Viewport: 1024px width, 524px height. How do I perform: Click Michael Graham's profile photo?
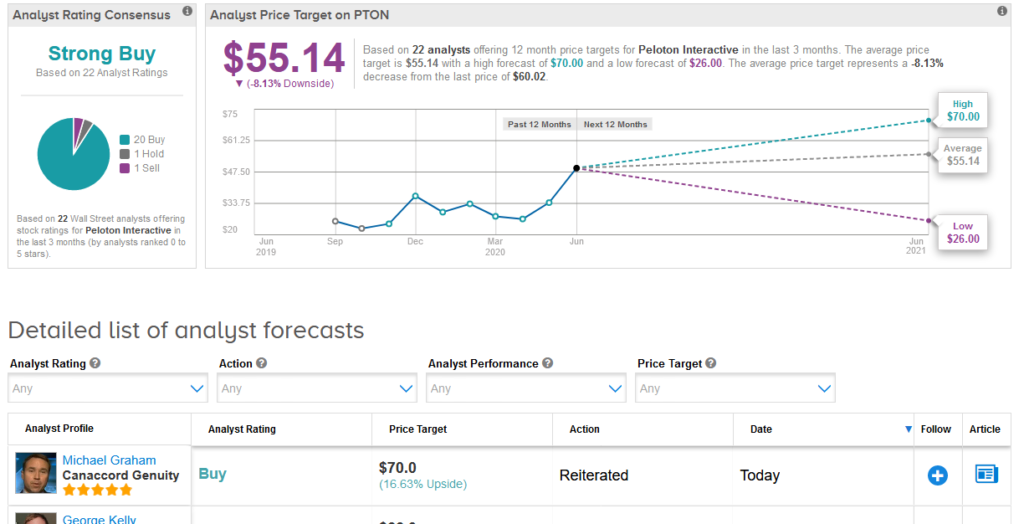click(x=36, y=473)
